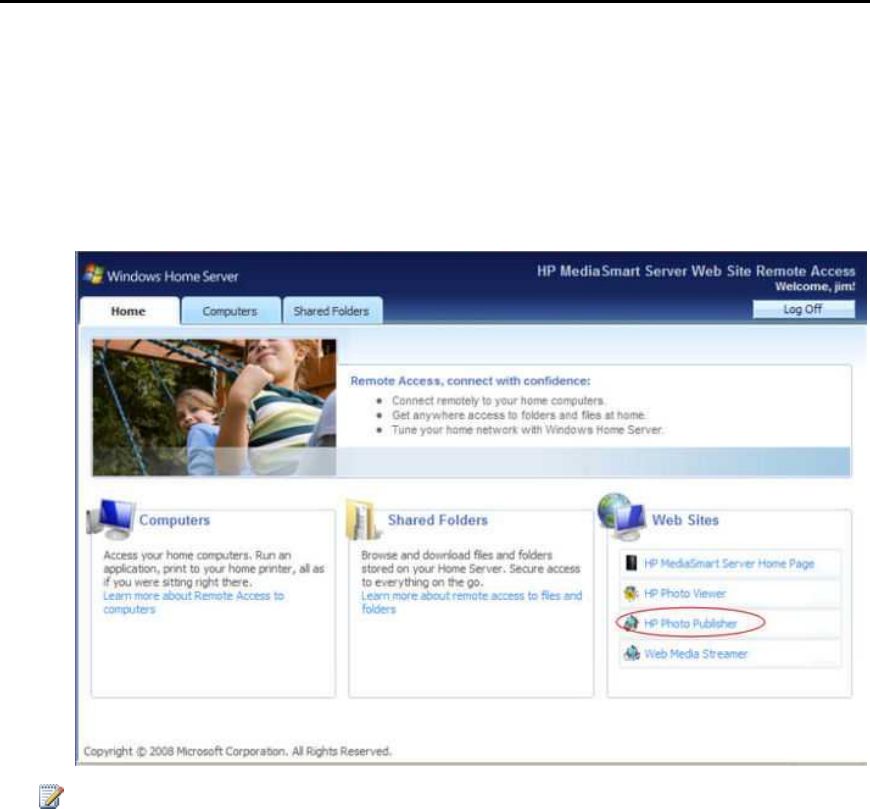Open the Web Media Streamer link
Image resolution: width=870 pixels, height=809 pixels.
[696, 654]
